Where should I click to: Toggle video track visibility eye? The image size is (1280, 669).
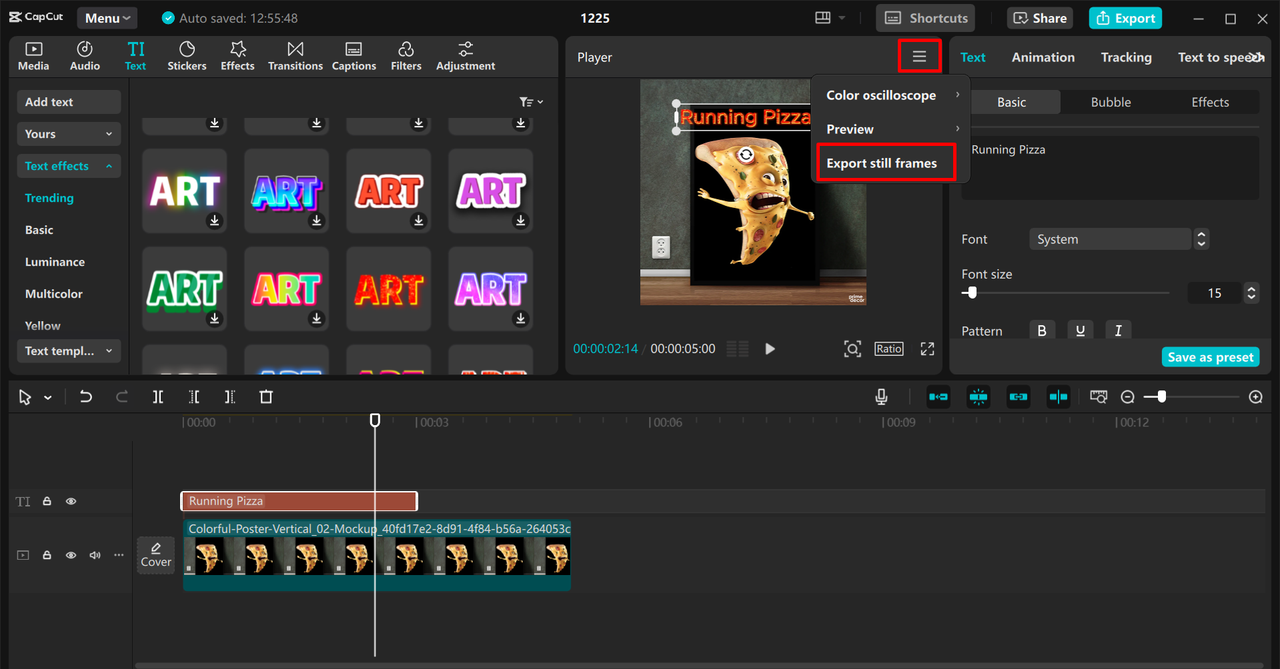click(x=71, y=555)
